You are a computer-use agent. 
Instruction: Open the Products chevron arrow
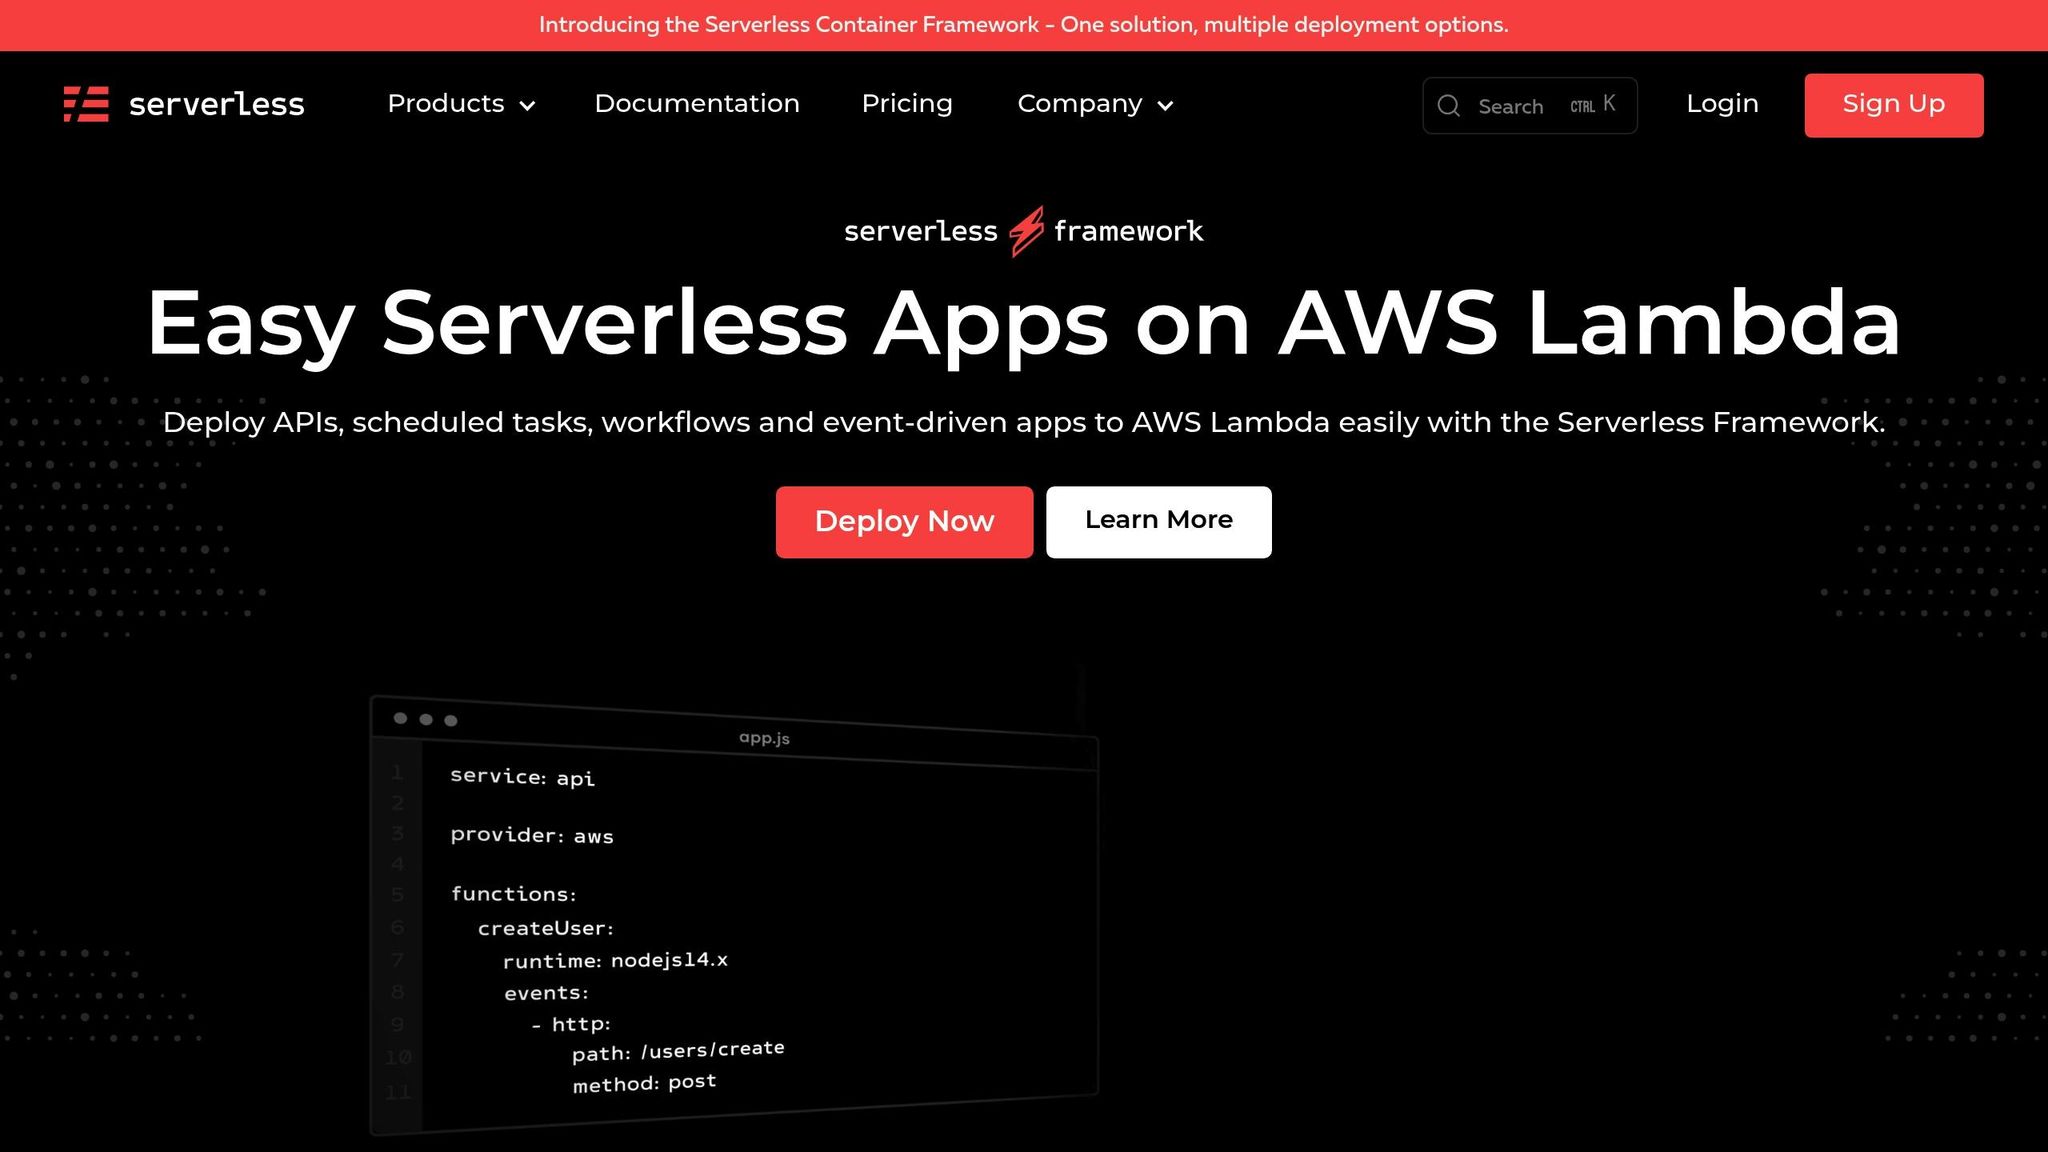click(x=529, y=106)
